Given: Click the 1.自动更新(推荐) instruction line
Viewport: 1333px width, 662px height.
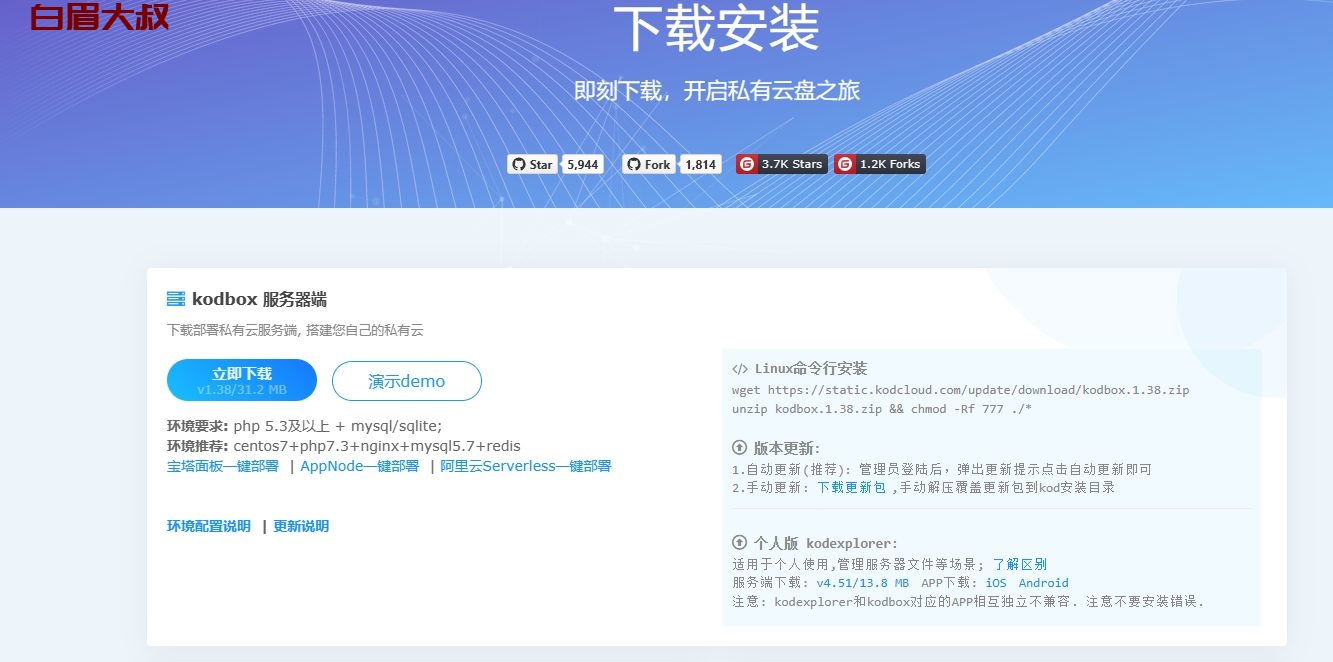Looking at the screenshot, I should 942,469.
